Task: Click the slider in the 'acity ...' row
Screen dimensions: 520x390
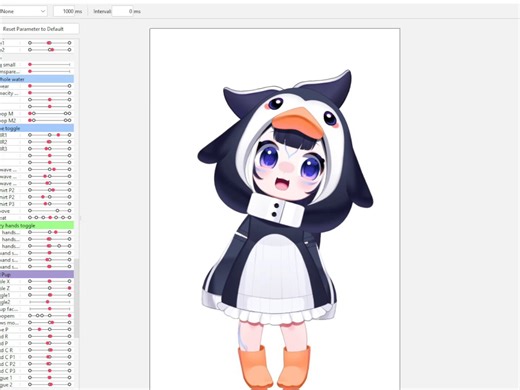Action: coord(50,93)
